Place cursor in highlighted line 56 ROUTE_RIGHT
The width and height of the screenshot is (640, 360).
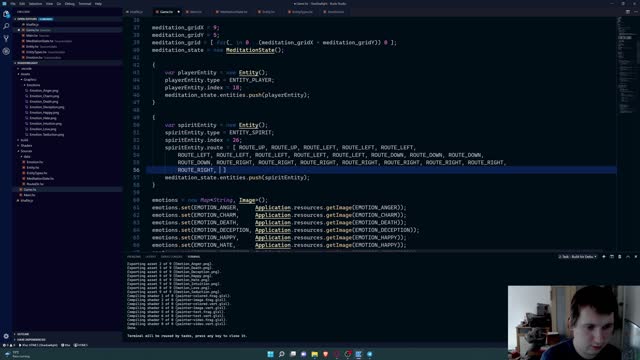click(196, 170)
